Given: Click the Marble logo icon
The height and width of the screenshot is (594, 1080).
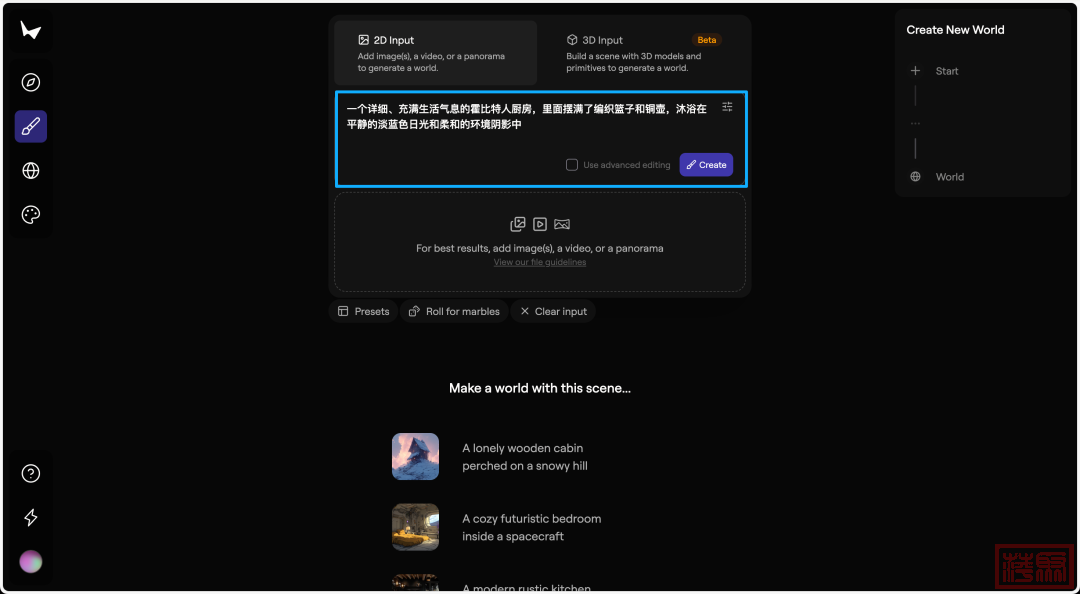Looking at the screenshot, I should 31,31.
